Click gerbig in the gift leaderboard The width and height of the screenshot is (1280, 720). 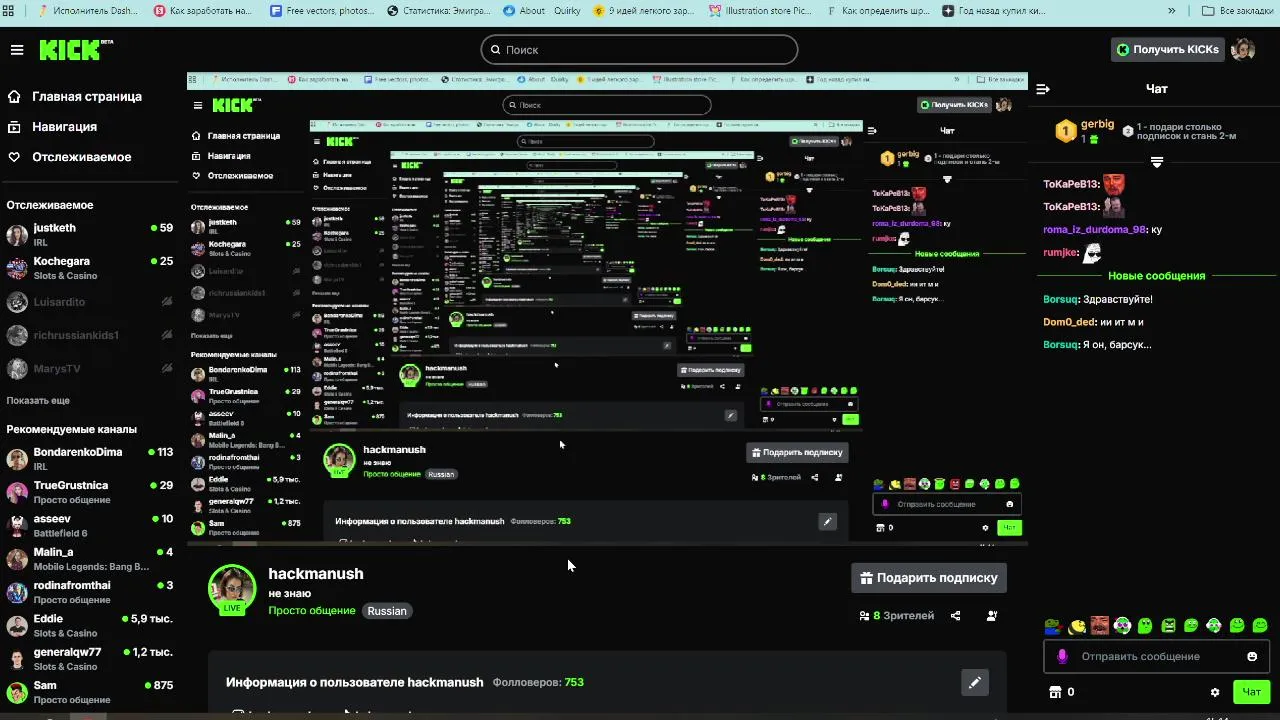coord(1097,124)
